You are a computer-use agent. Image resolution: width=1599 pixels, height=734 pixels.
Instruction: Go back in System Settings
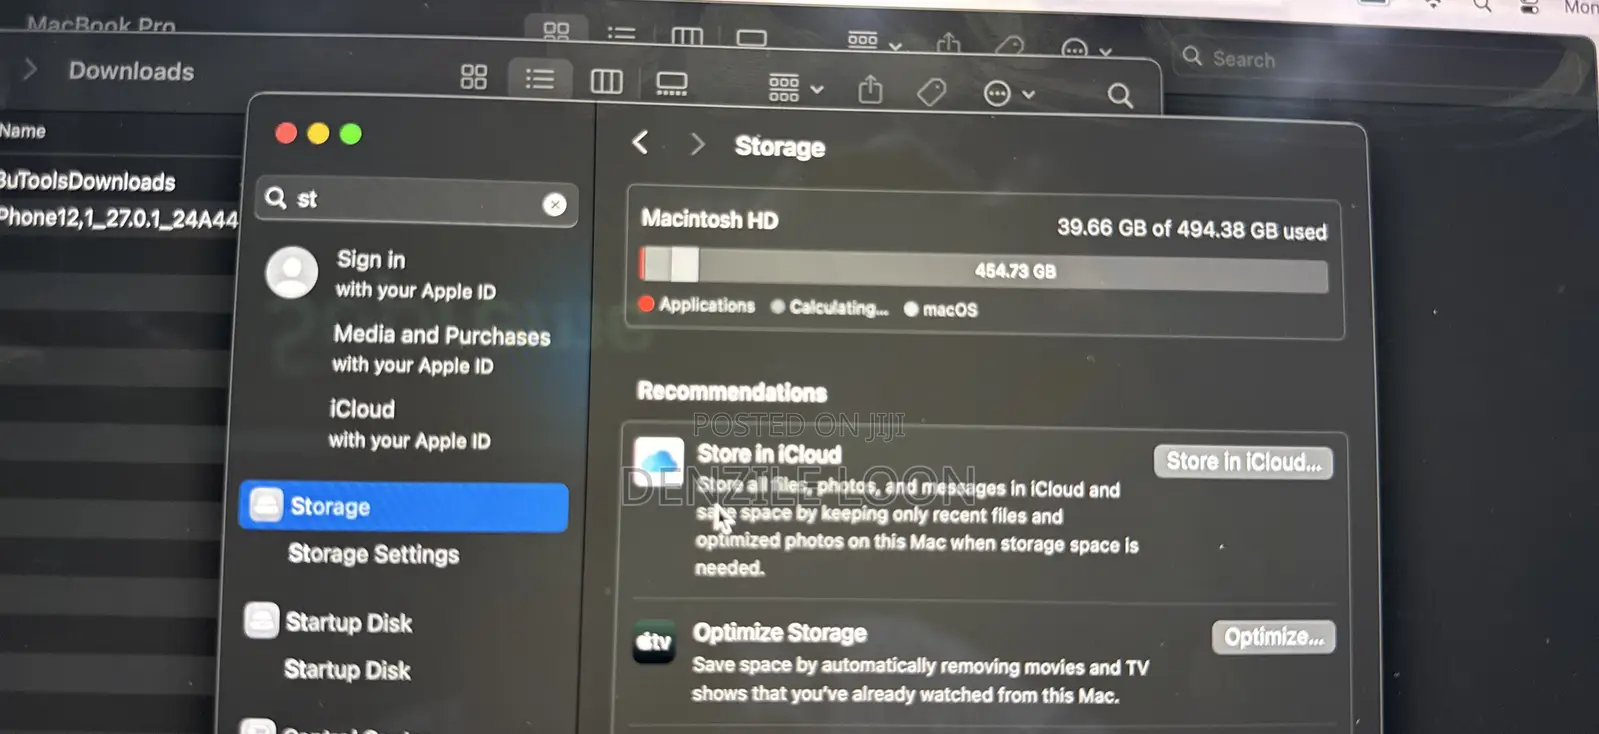tap(641, 142)
